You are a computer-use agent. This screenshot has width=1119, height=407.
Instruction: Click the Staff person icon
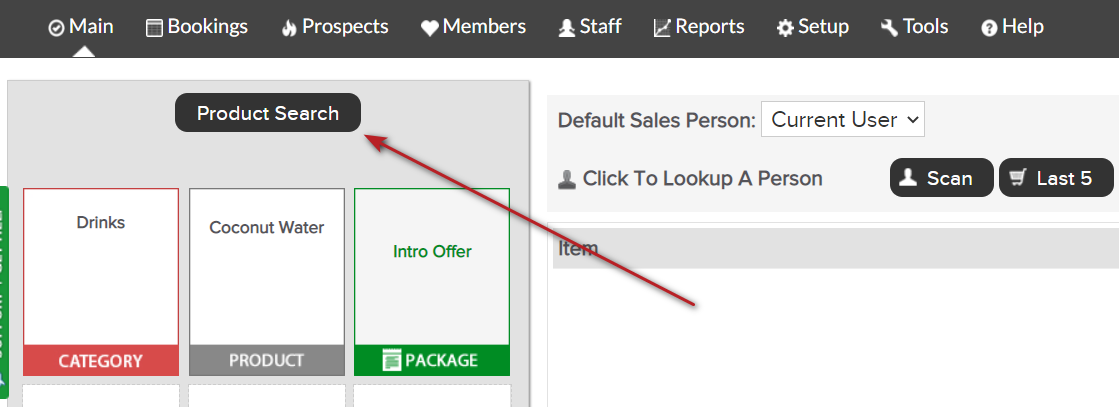(x=567, y=29)
